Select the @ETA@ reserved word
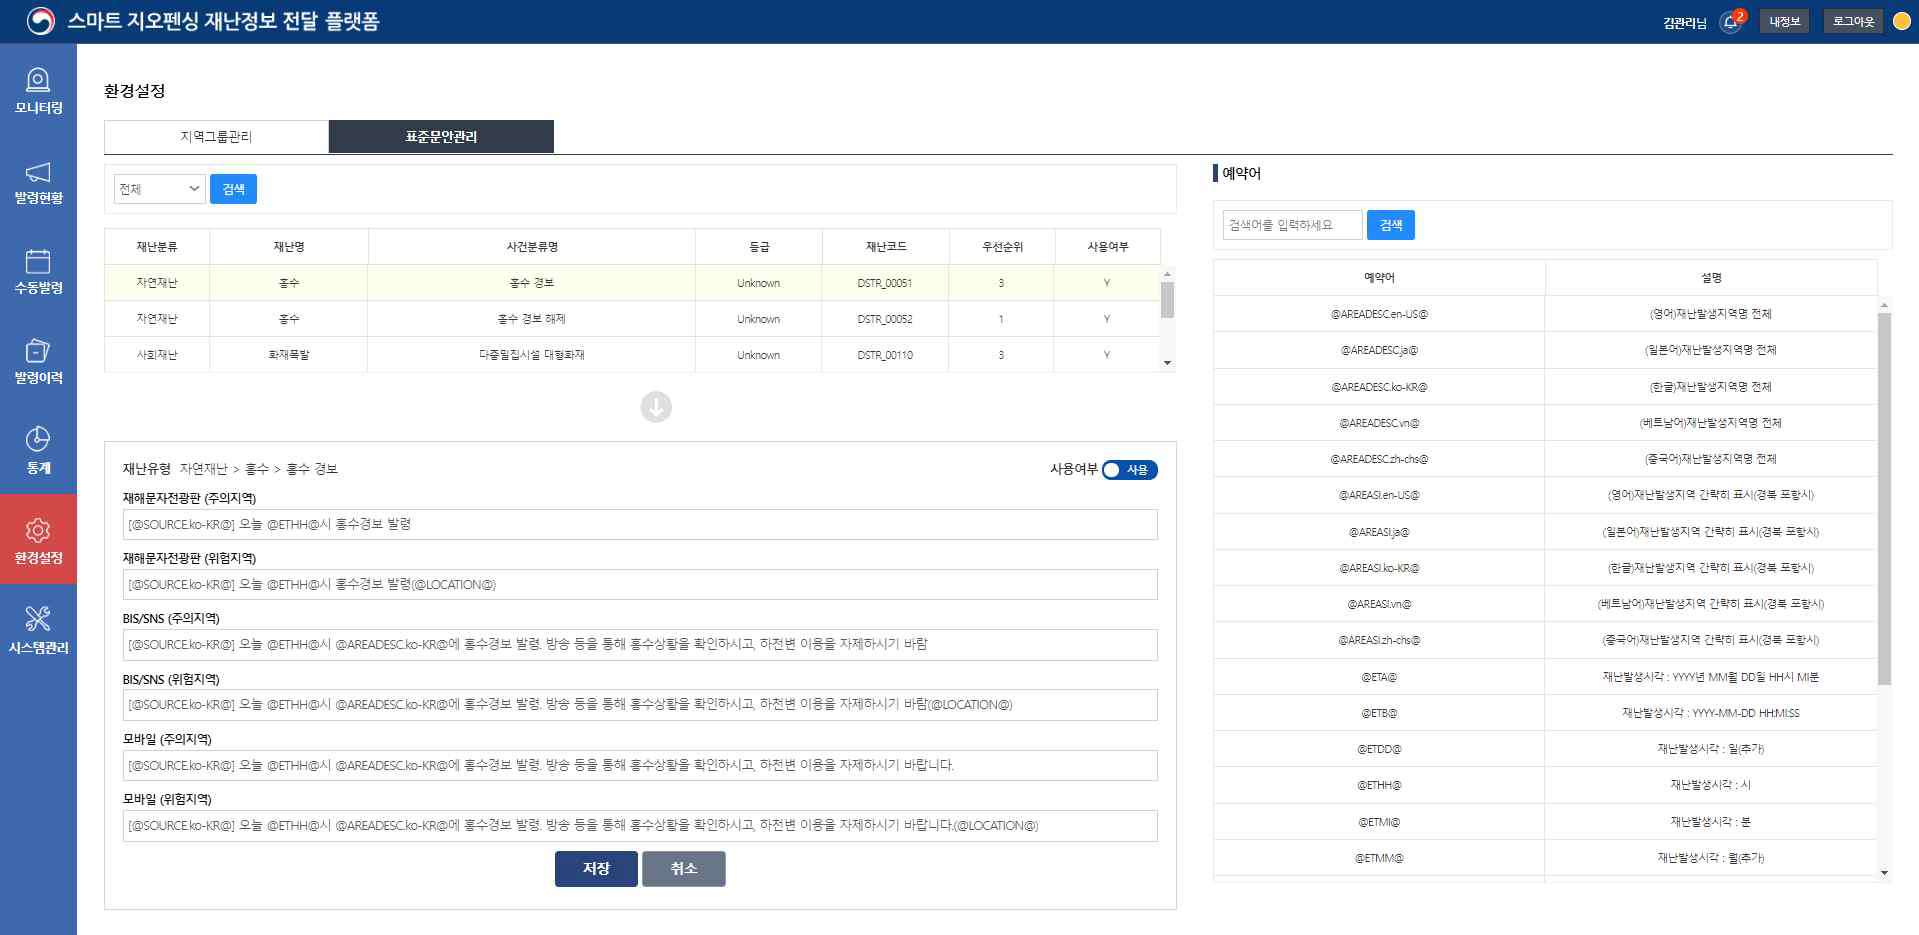Viewport: 1919px width, 935px height. pos(1379,677)
